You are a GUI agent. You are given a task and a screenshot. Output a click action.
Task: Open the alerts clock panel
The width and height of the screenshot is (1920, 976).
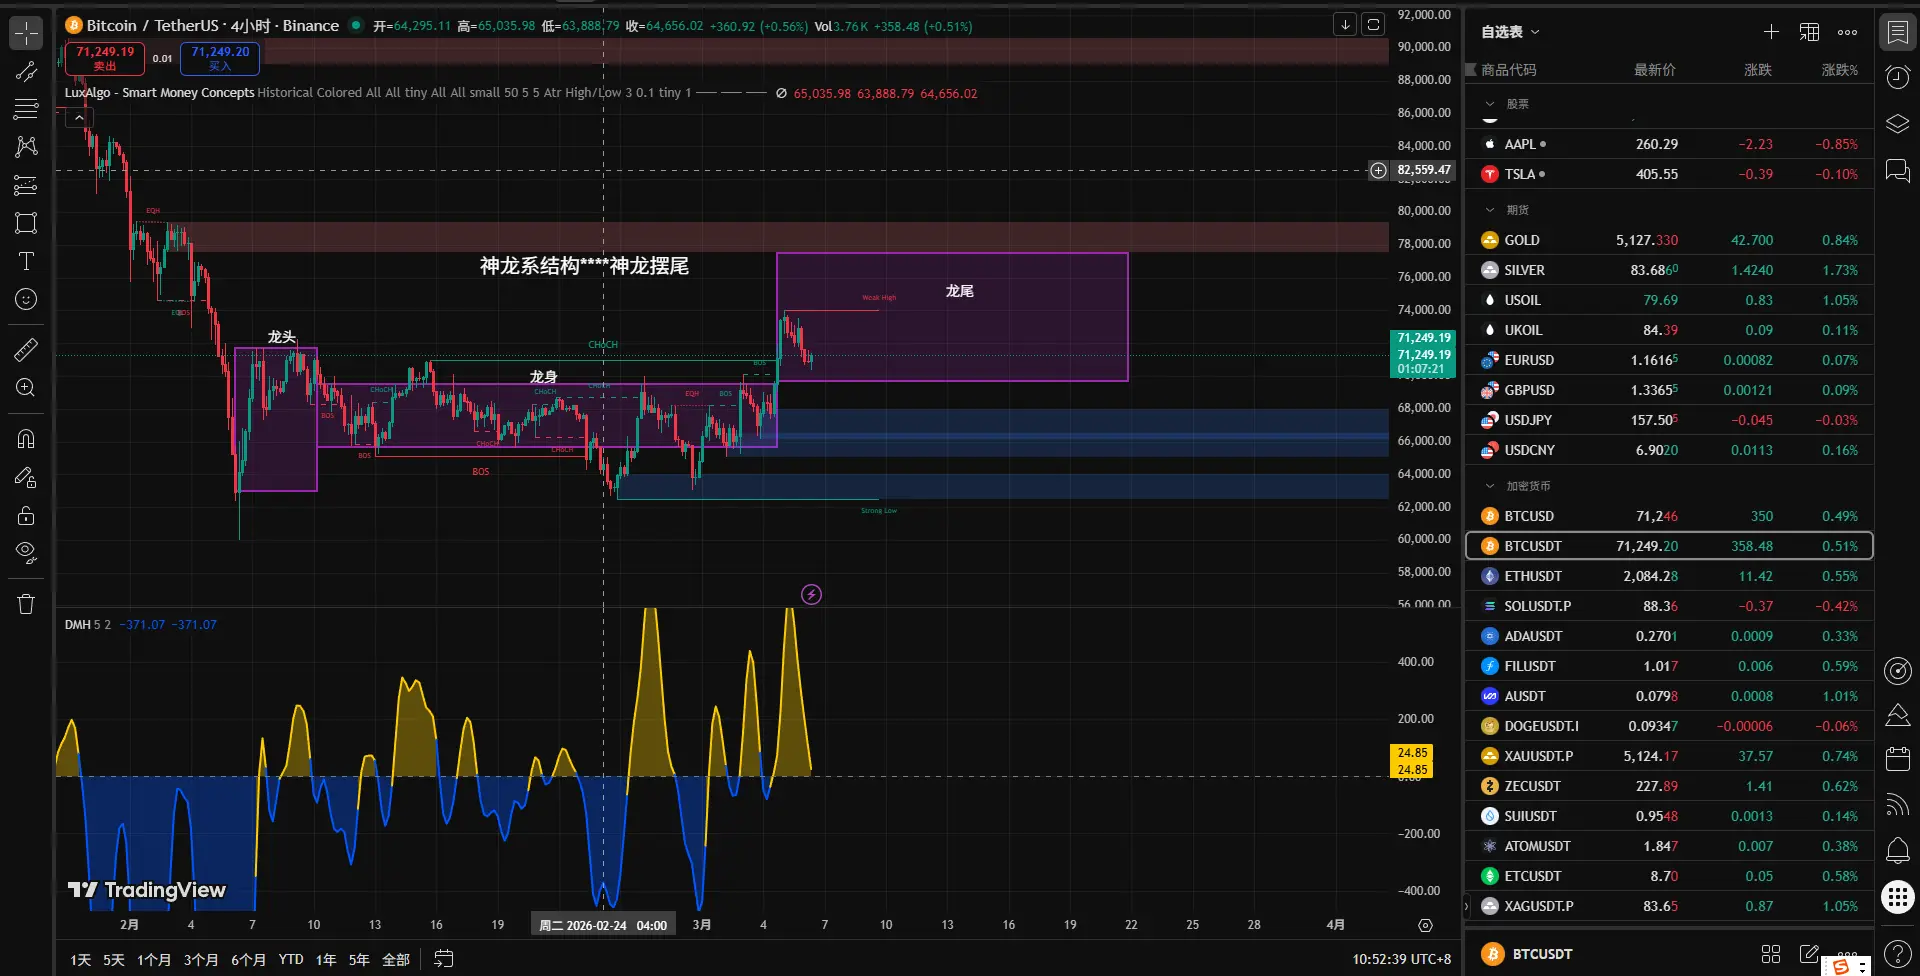pos(1897,78)
